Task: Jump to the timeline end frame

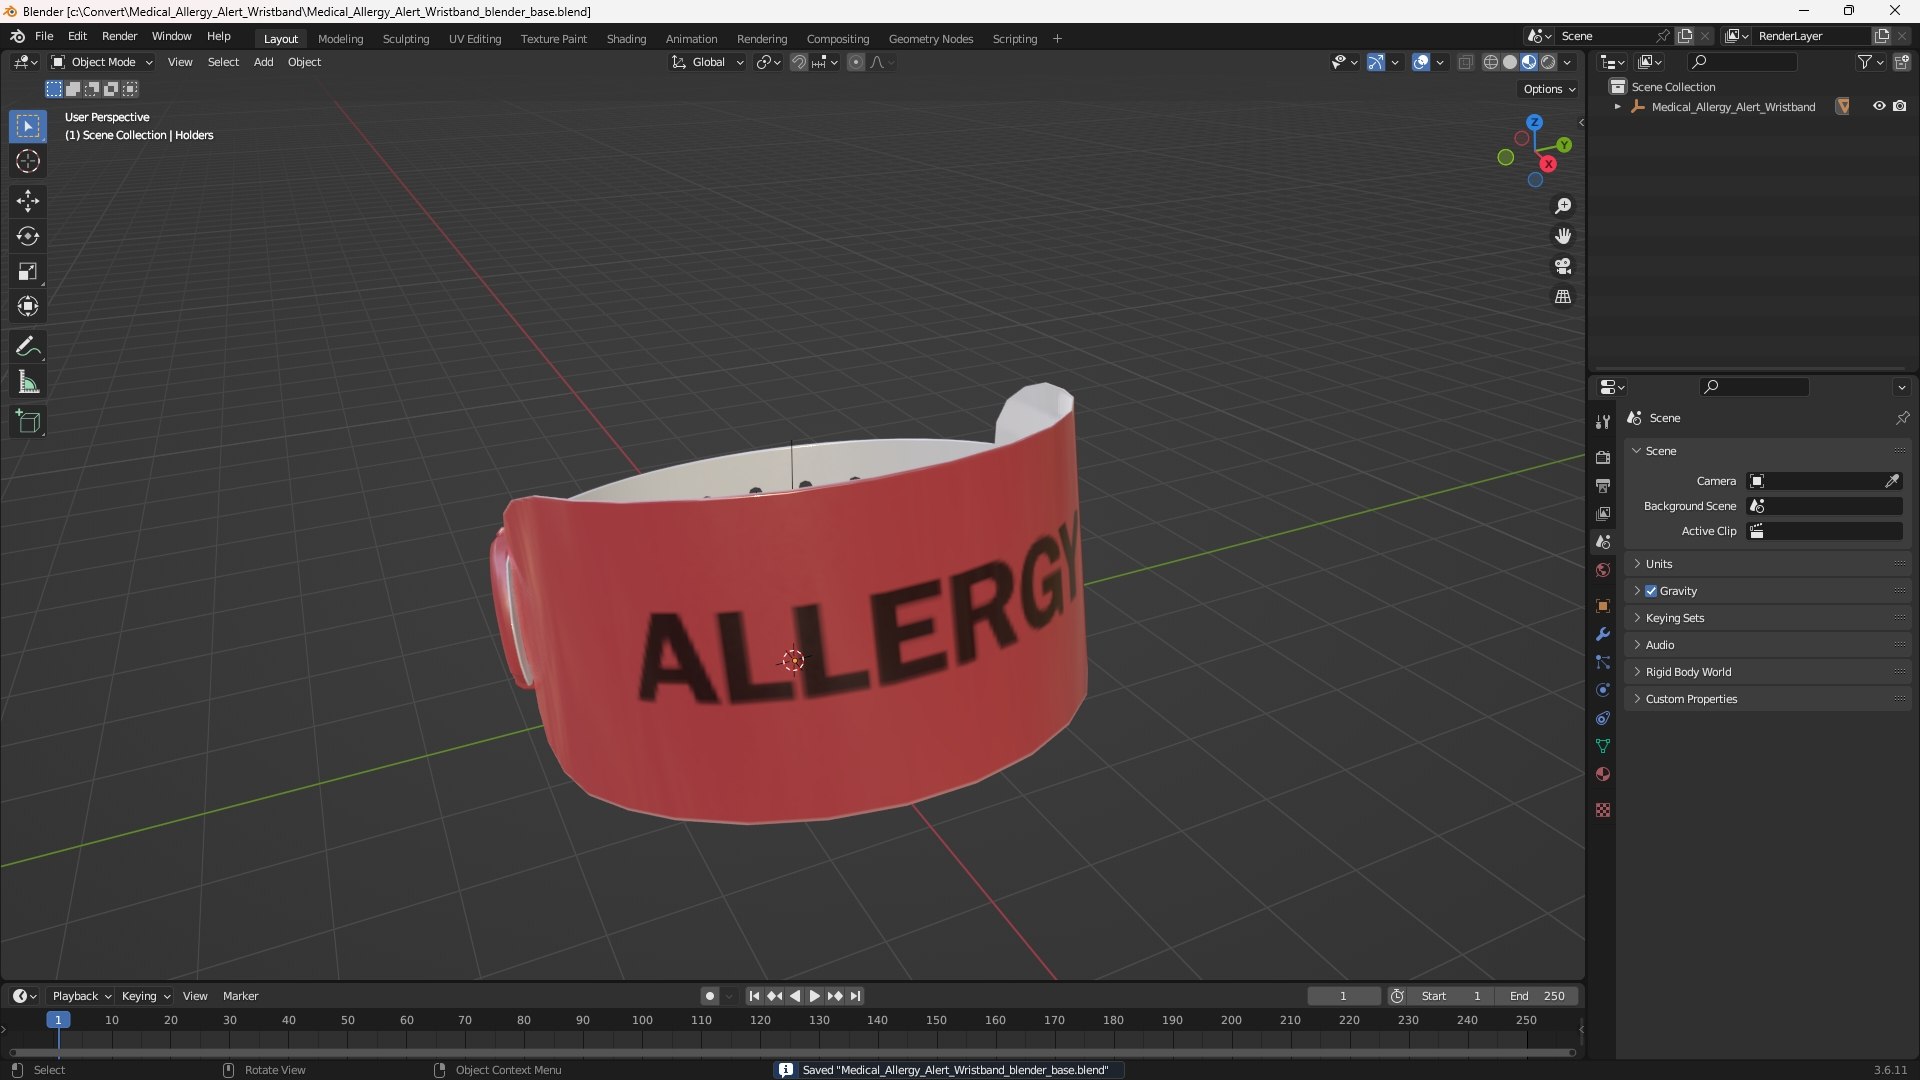Action: coord(855,996)
